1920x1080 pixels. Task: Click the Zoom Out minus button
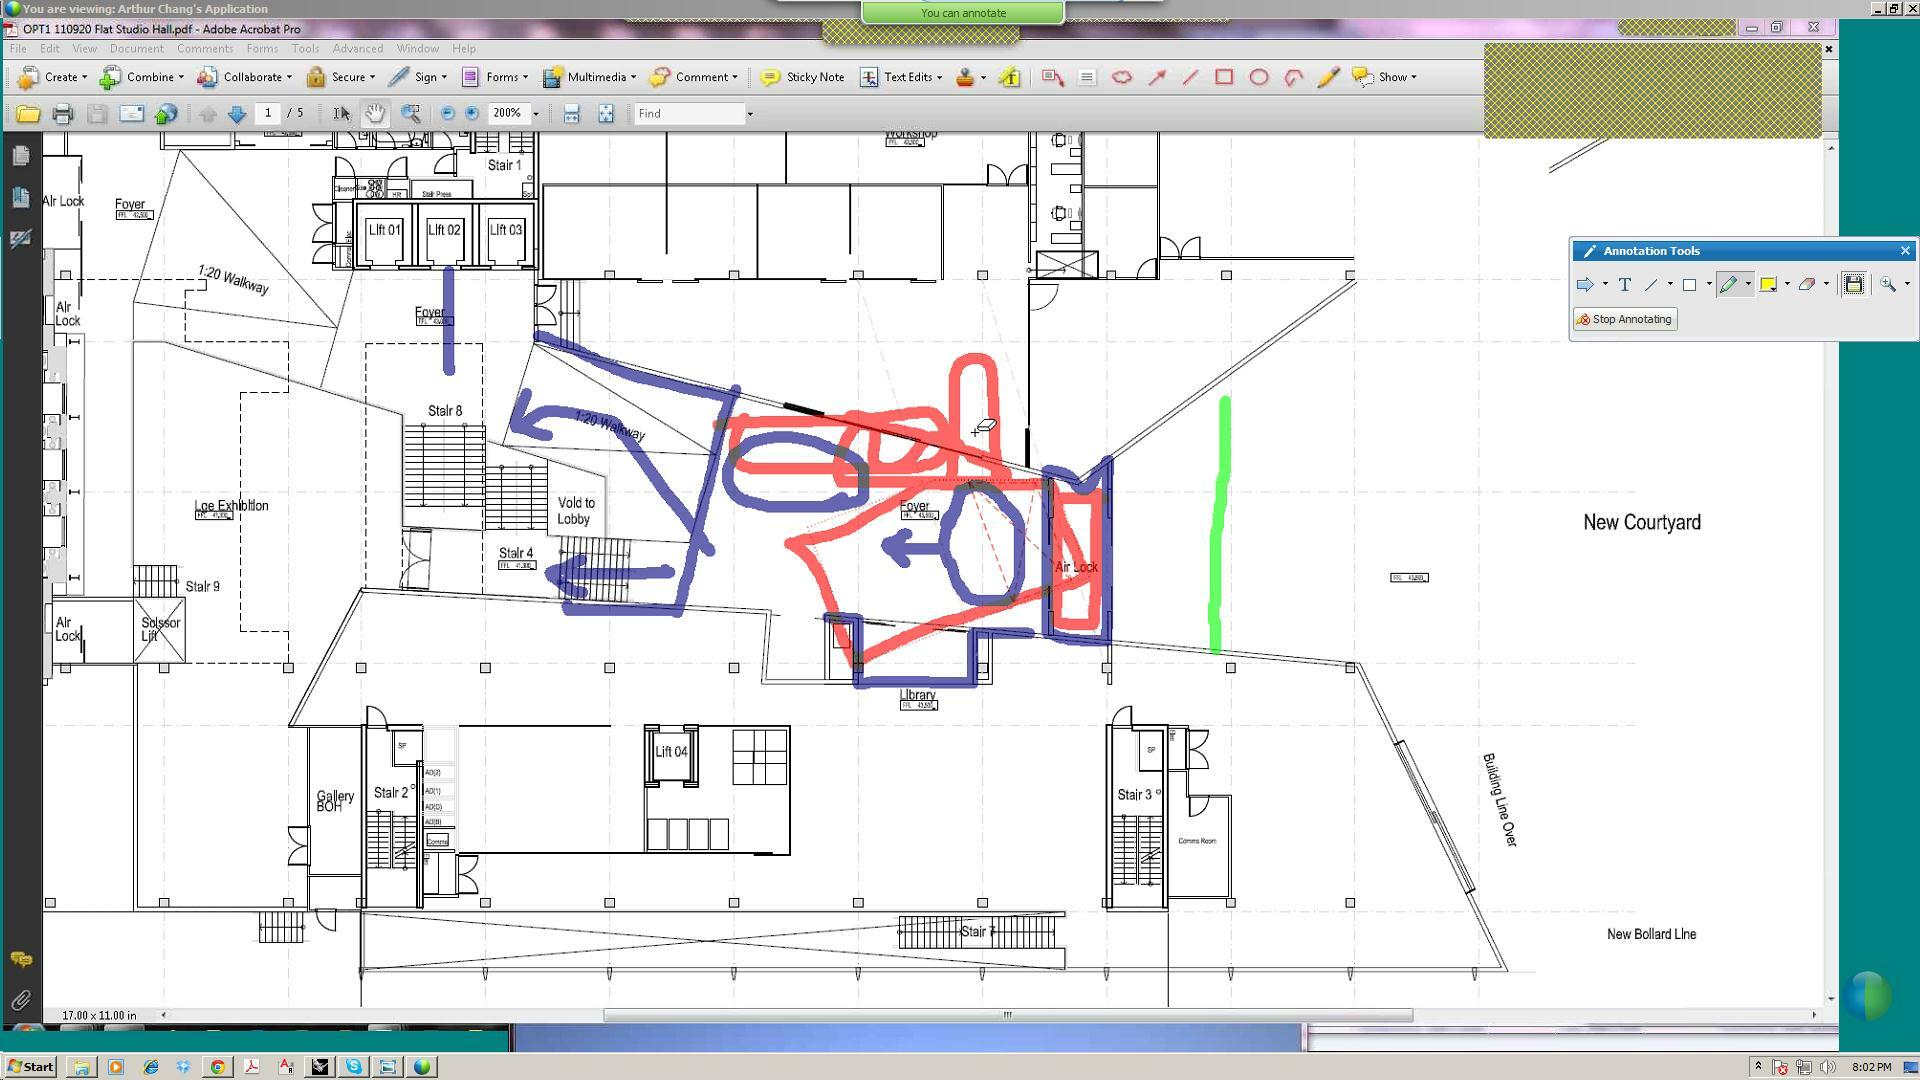tap(447, 114)
